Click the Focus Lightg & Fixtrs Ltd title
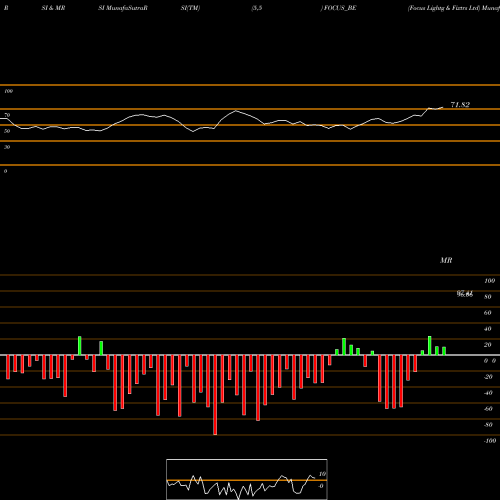 click(444, 8)
